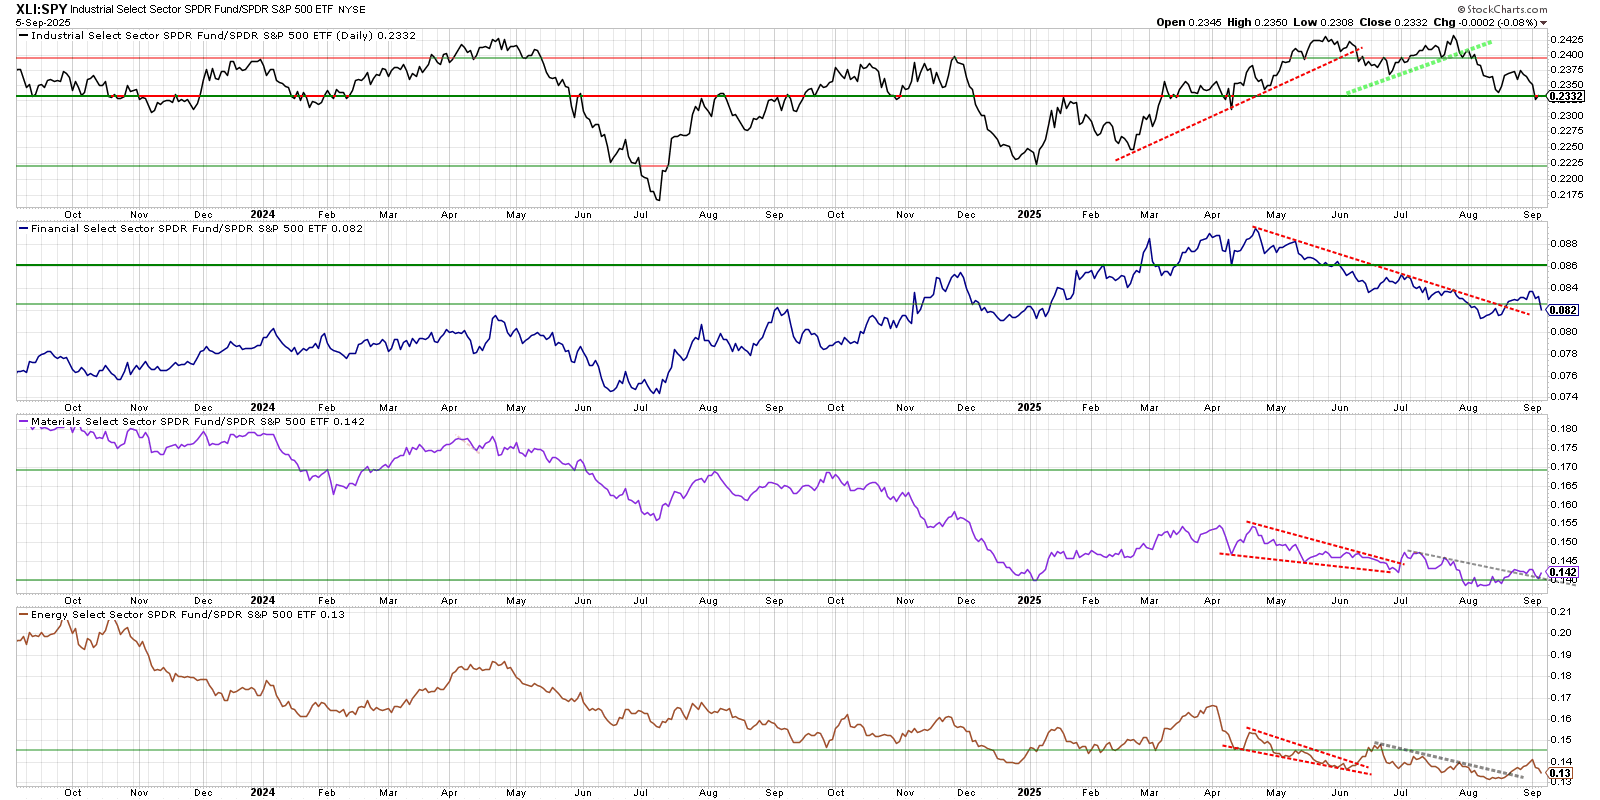This screenshot has height=800, width=1600.
Task: Click the 0.155 y-axis value
Action: click(x=1564, y=523)
